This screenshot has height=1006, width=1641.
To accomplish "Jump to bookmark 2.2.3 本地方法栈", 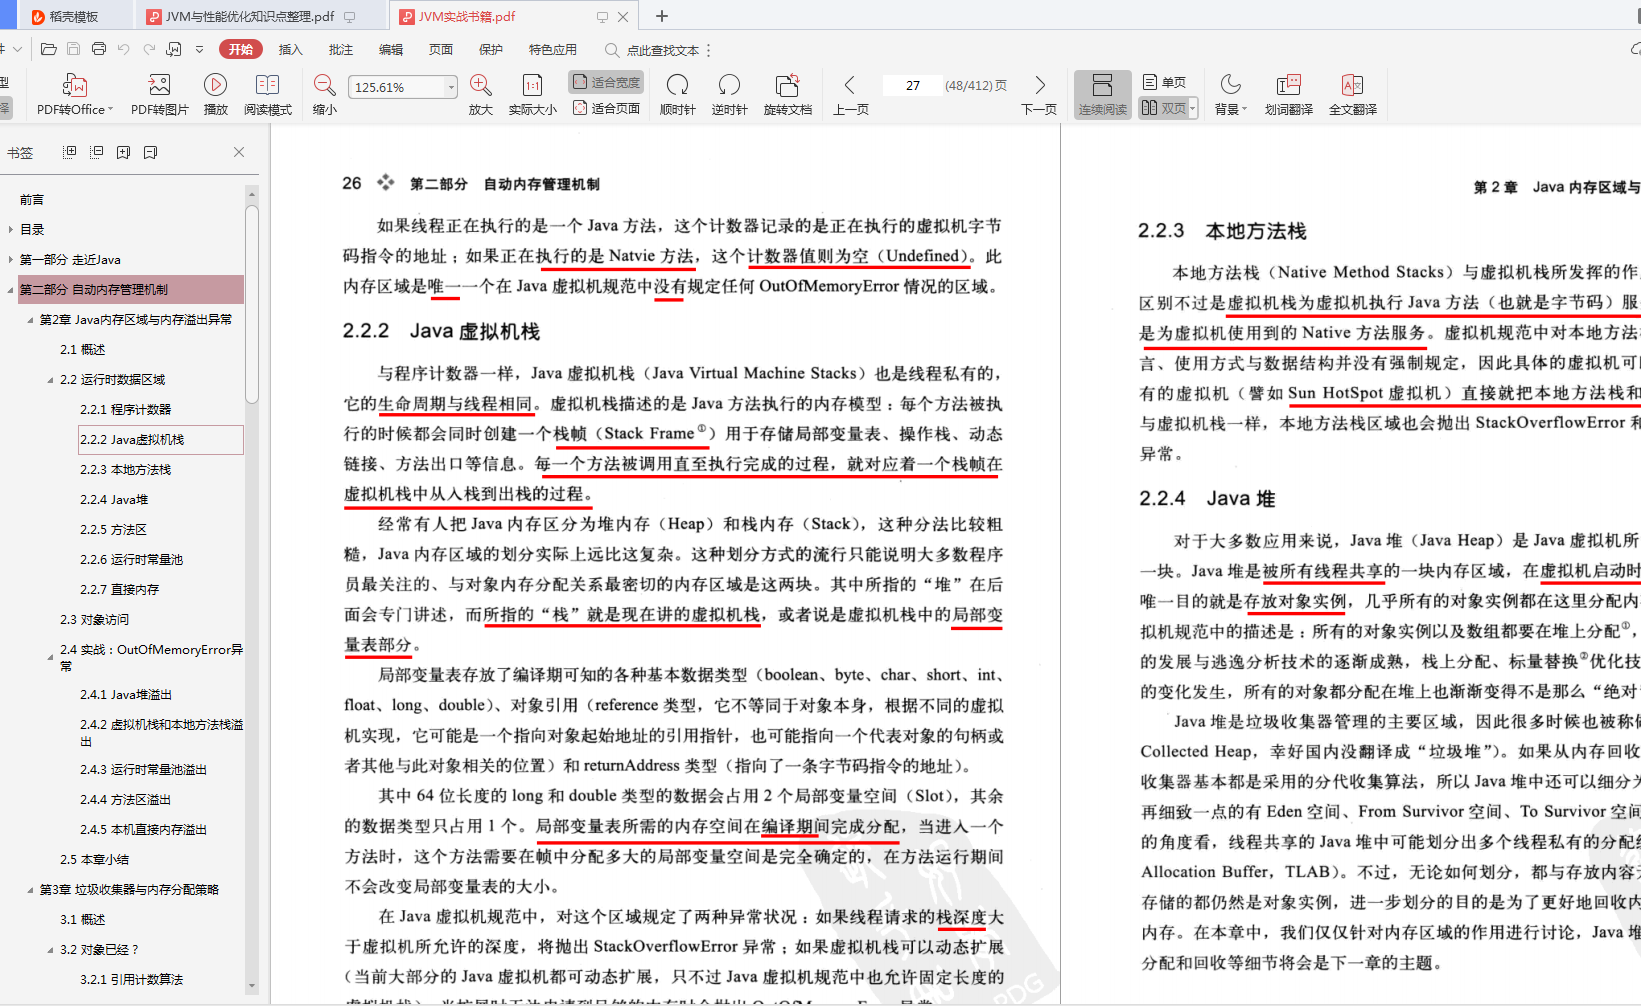I will pyautogui.click(x=125, y=469).
